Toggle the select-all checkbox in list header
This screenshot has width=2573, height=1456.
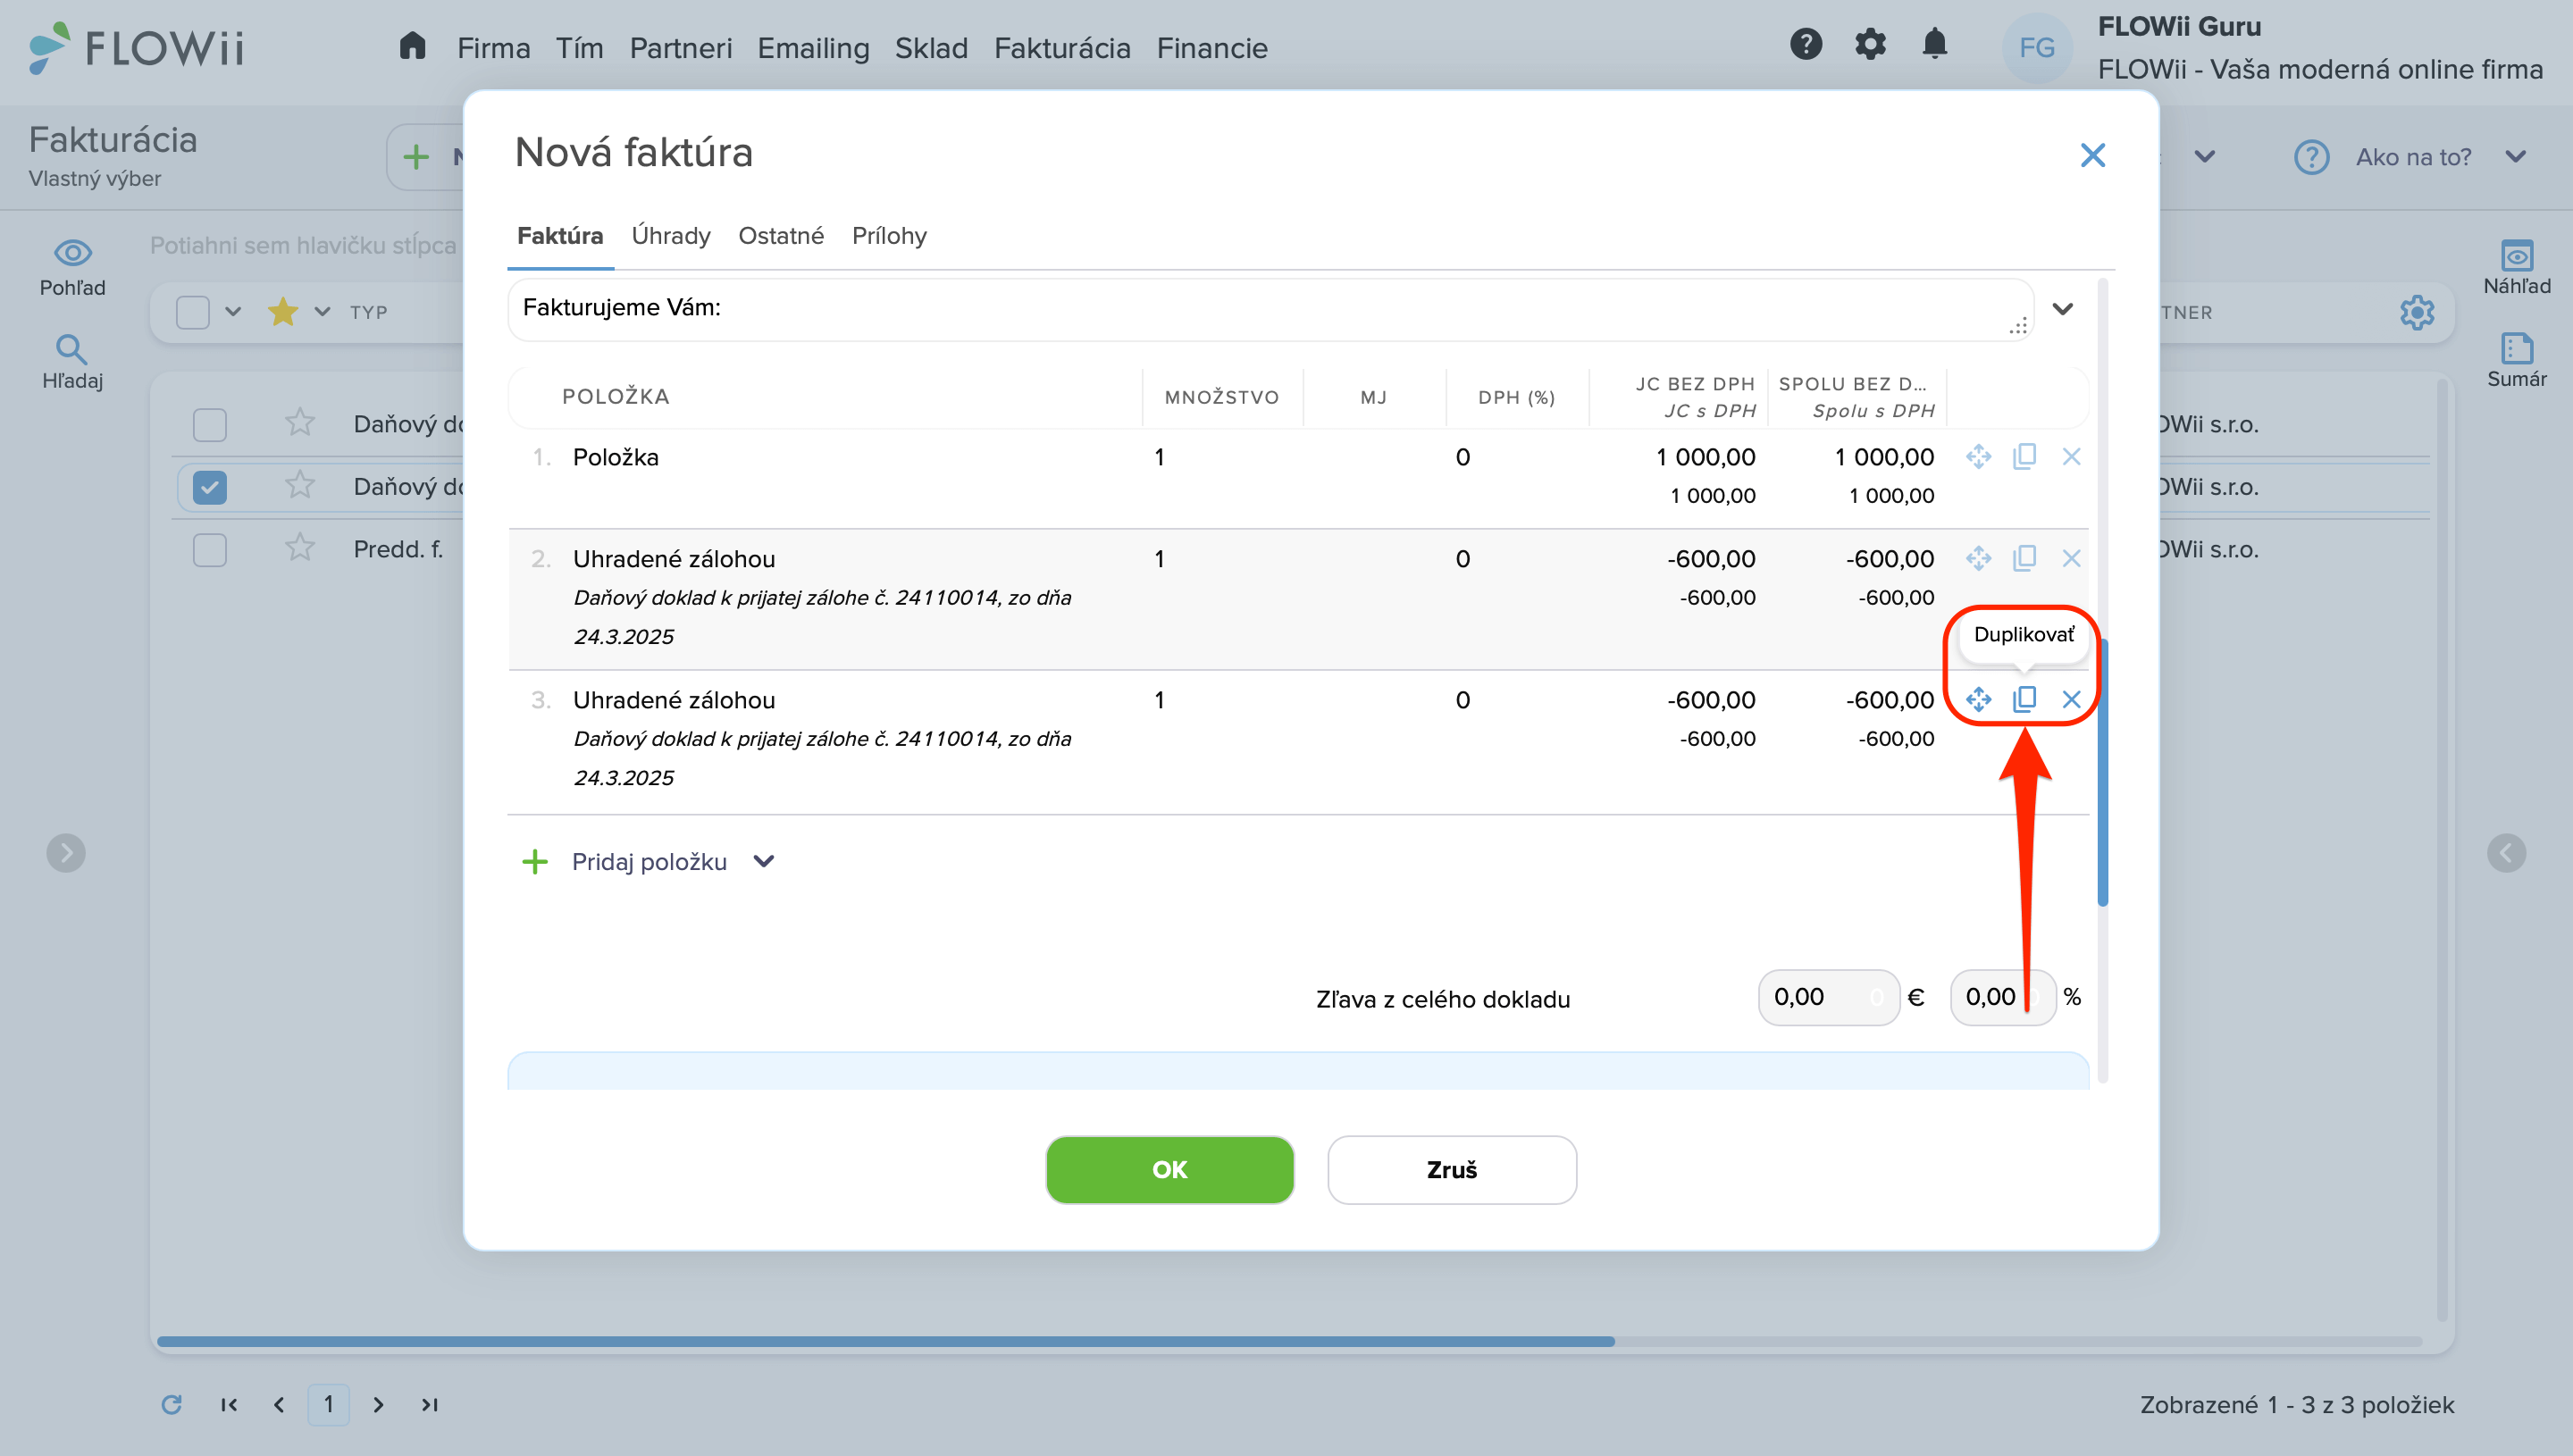point(193,312)
